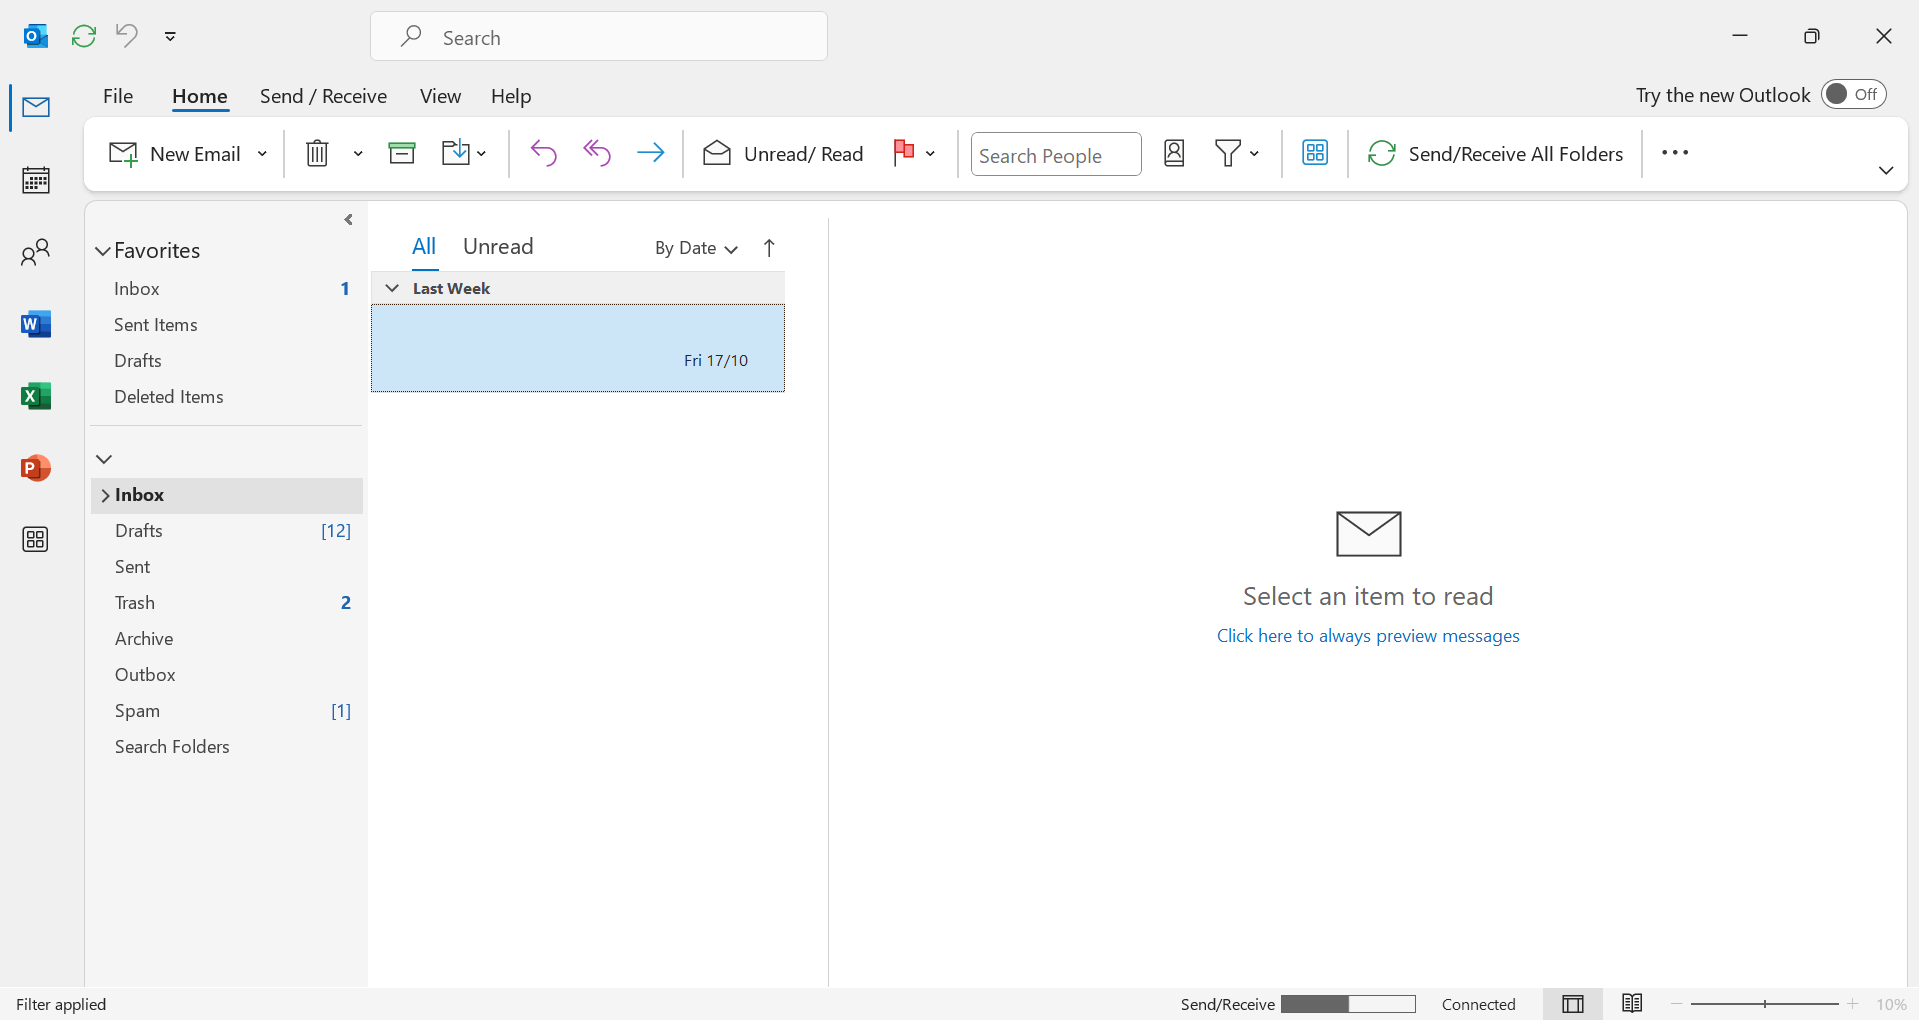Open Sent Items under Favorites
1919x1020 pixels.
tap(227, 325)
